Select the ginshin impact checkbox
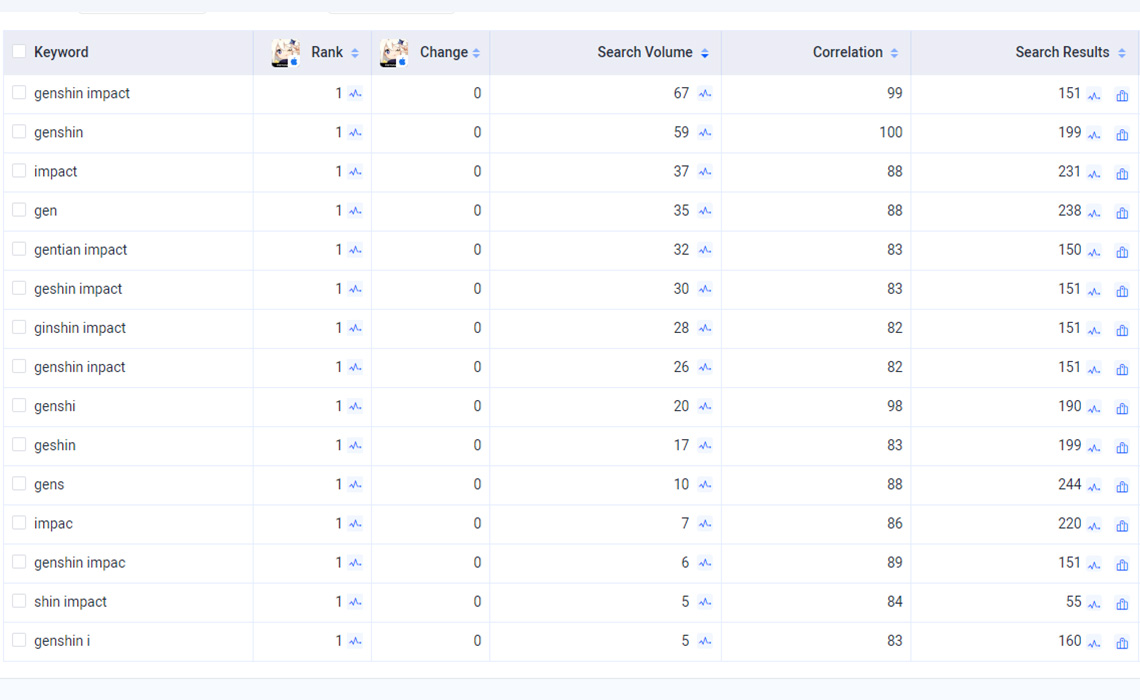The height and width of the screenshot is (700, 1140). [19, 327]
